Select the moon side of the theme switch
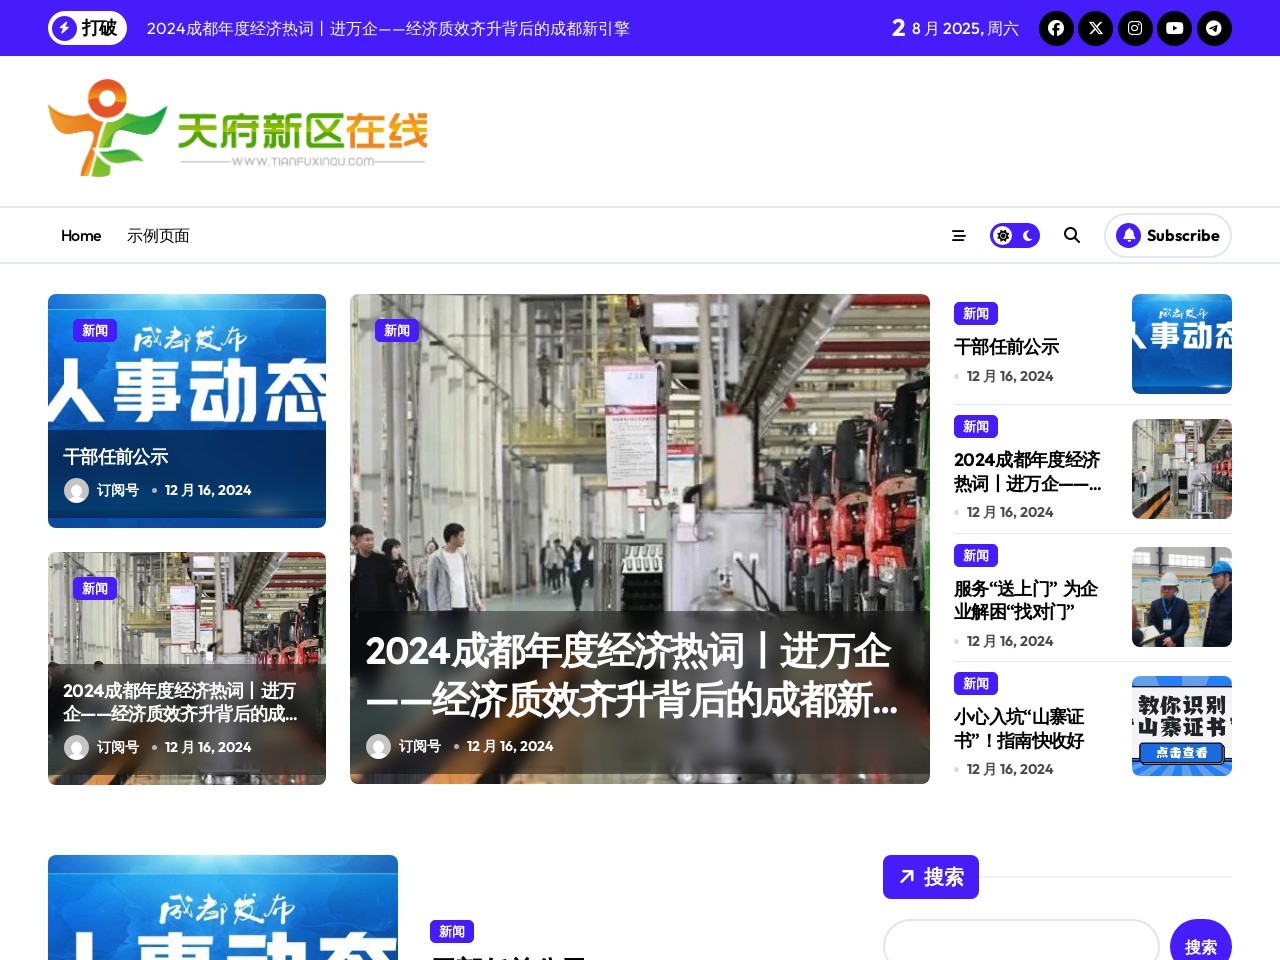This screenshot has height=960, width=1280. [1027, 235]
